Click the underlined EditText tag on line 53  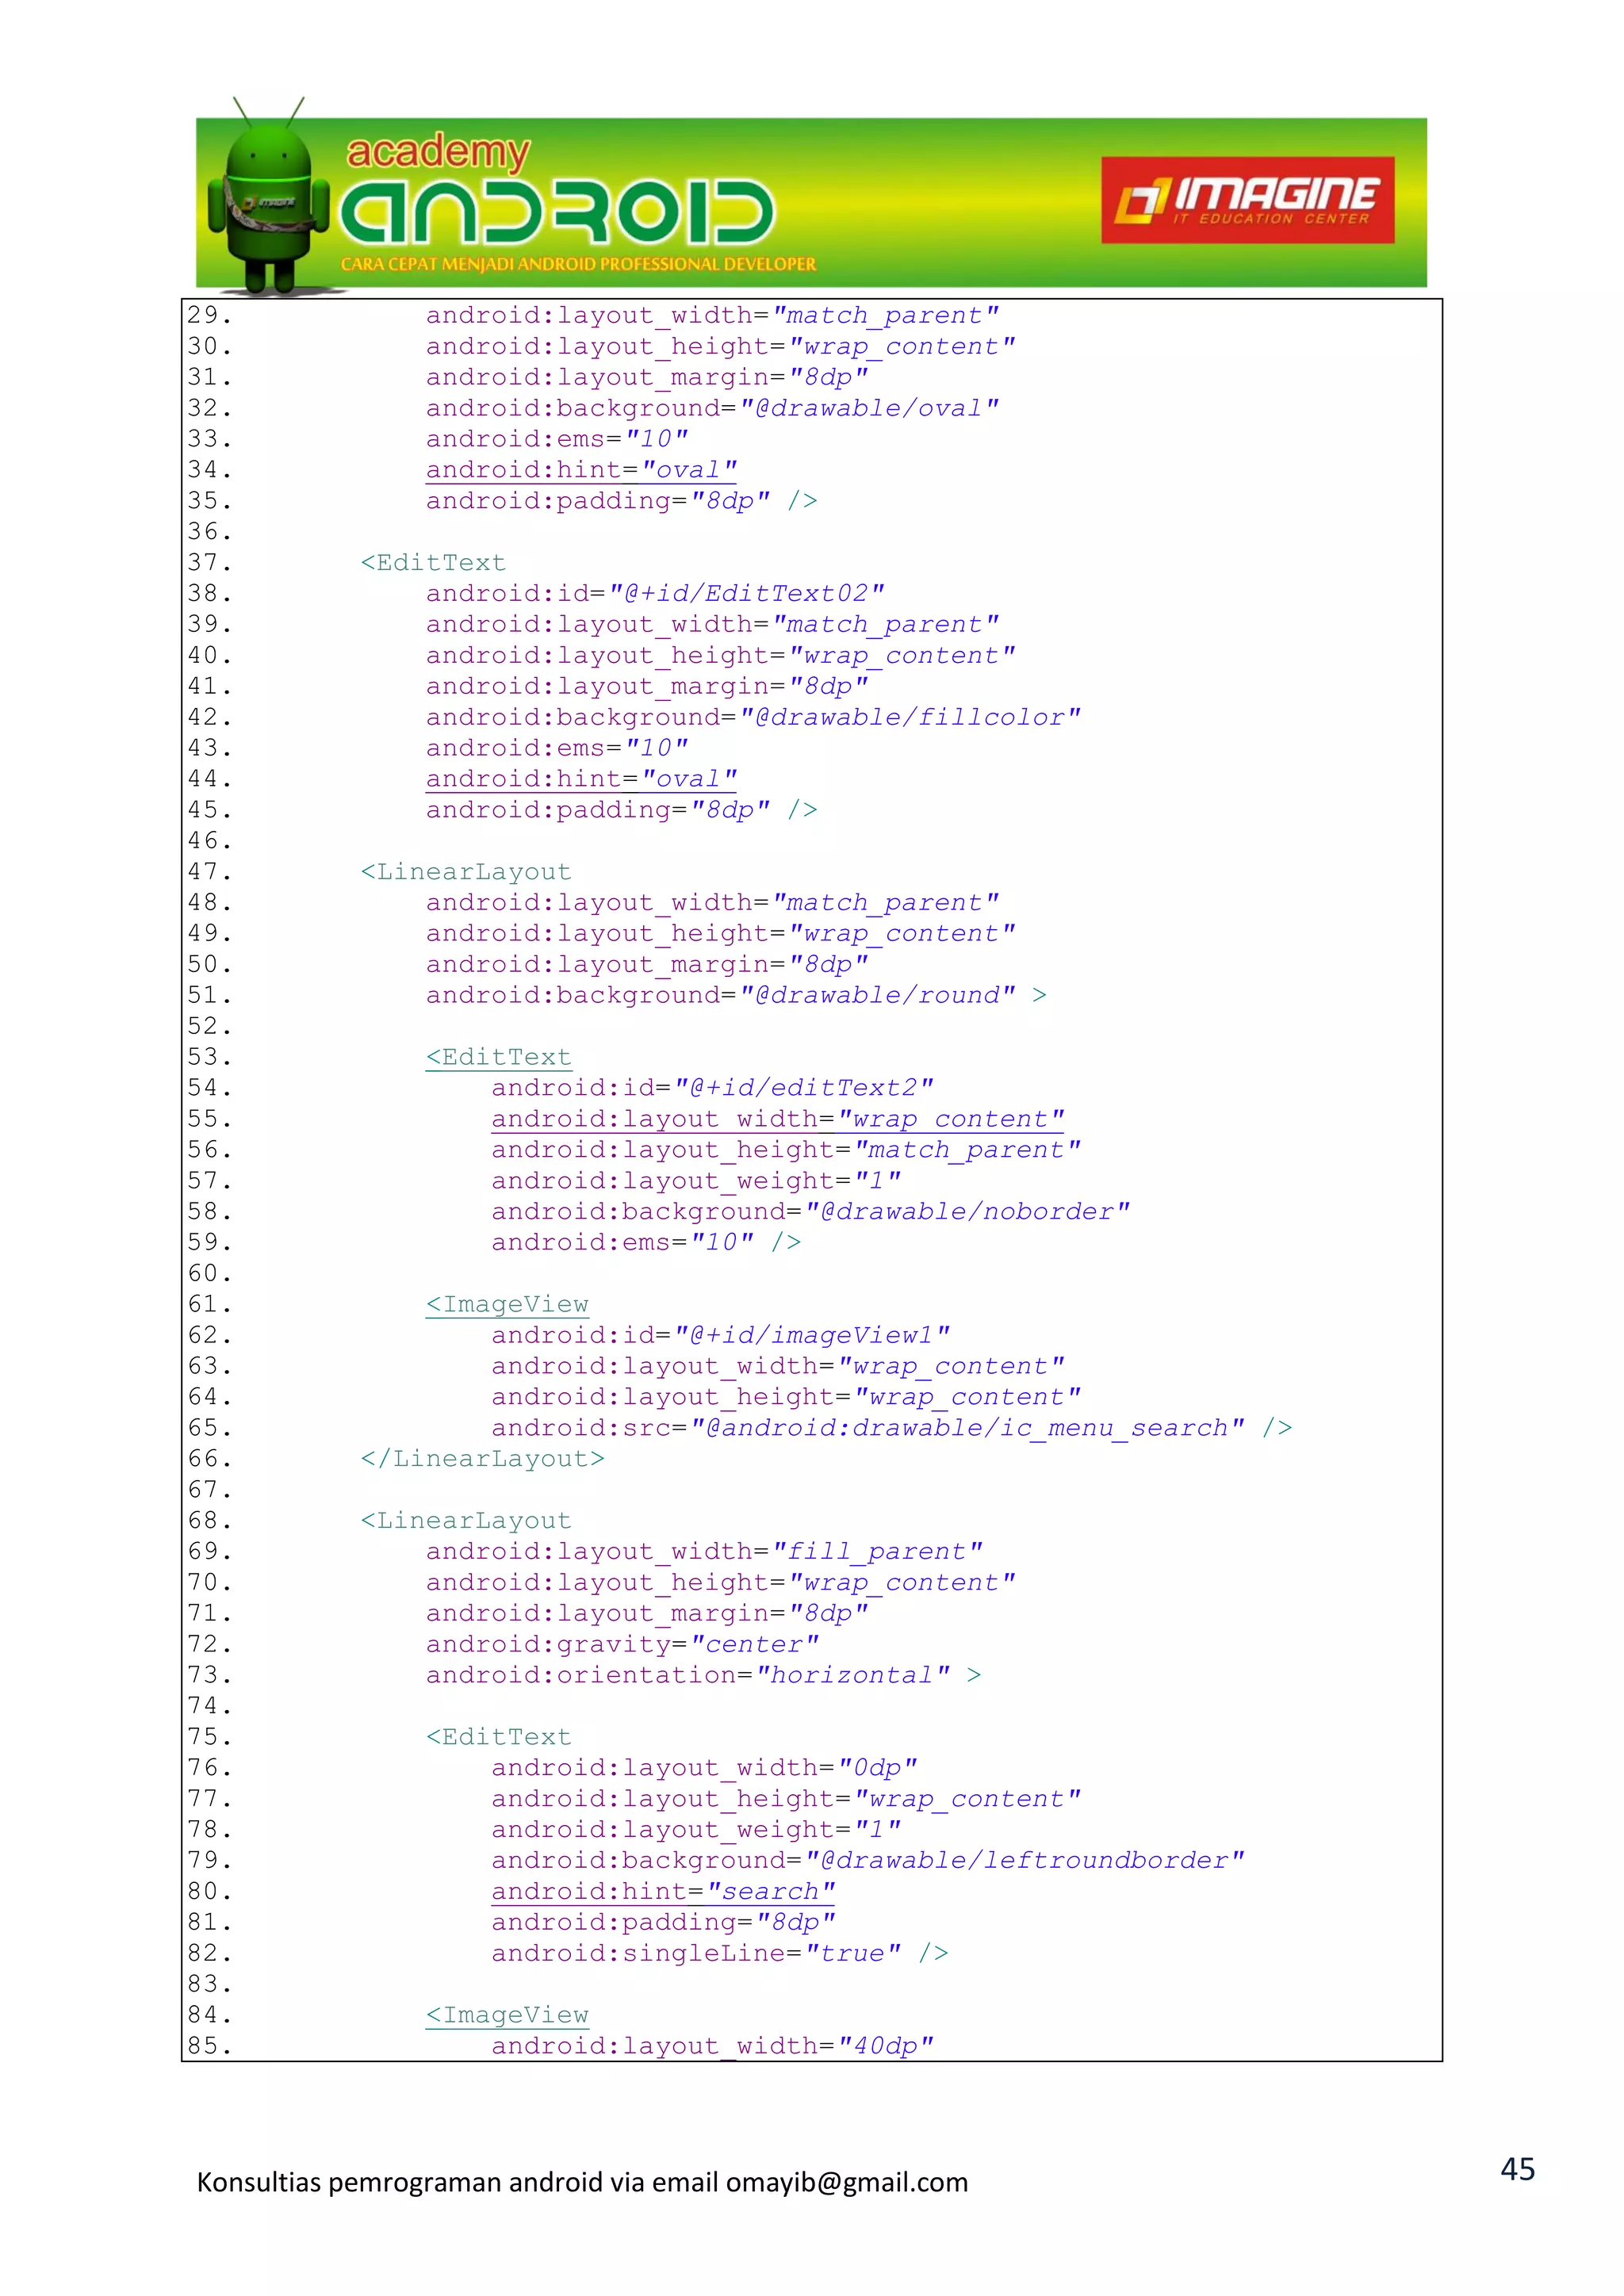tap(498, 1057)
